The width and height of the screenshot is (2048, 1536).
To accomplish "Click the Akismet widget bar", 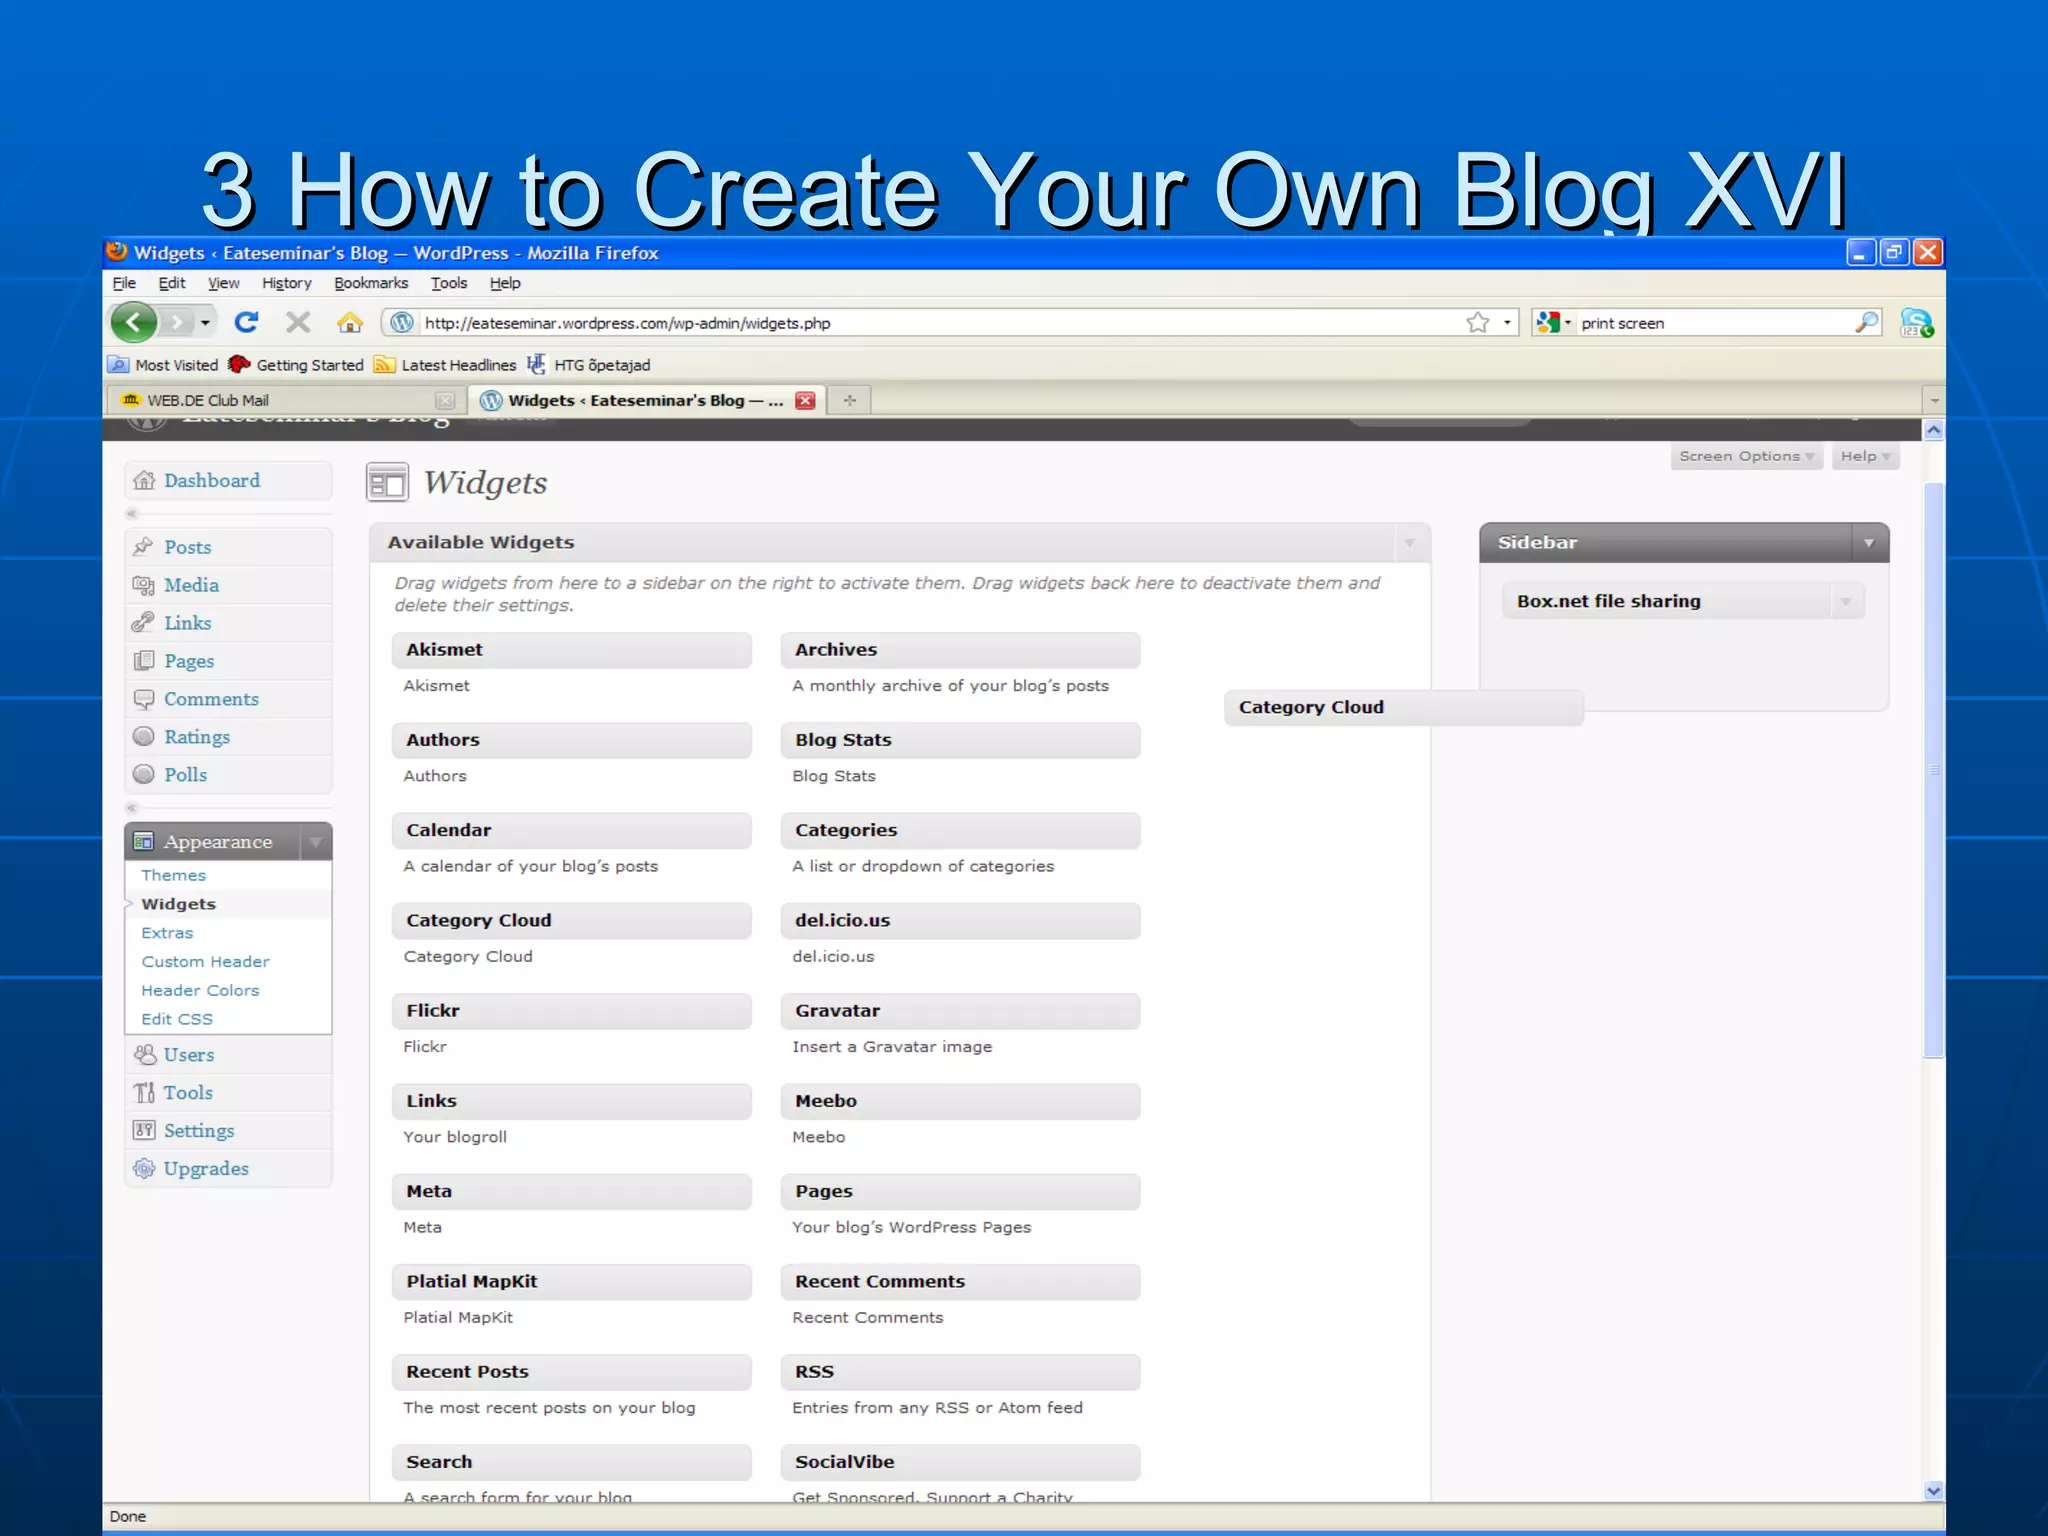I will pos(572,650).
